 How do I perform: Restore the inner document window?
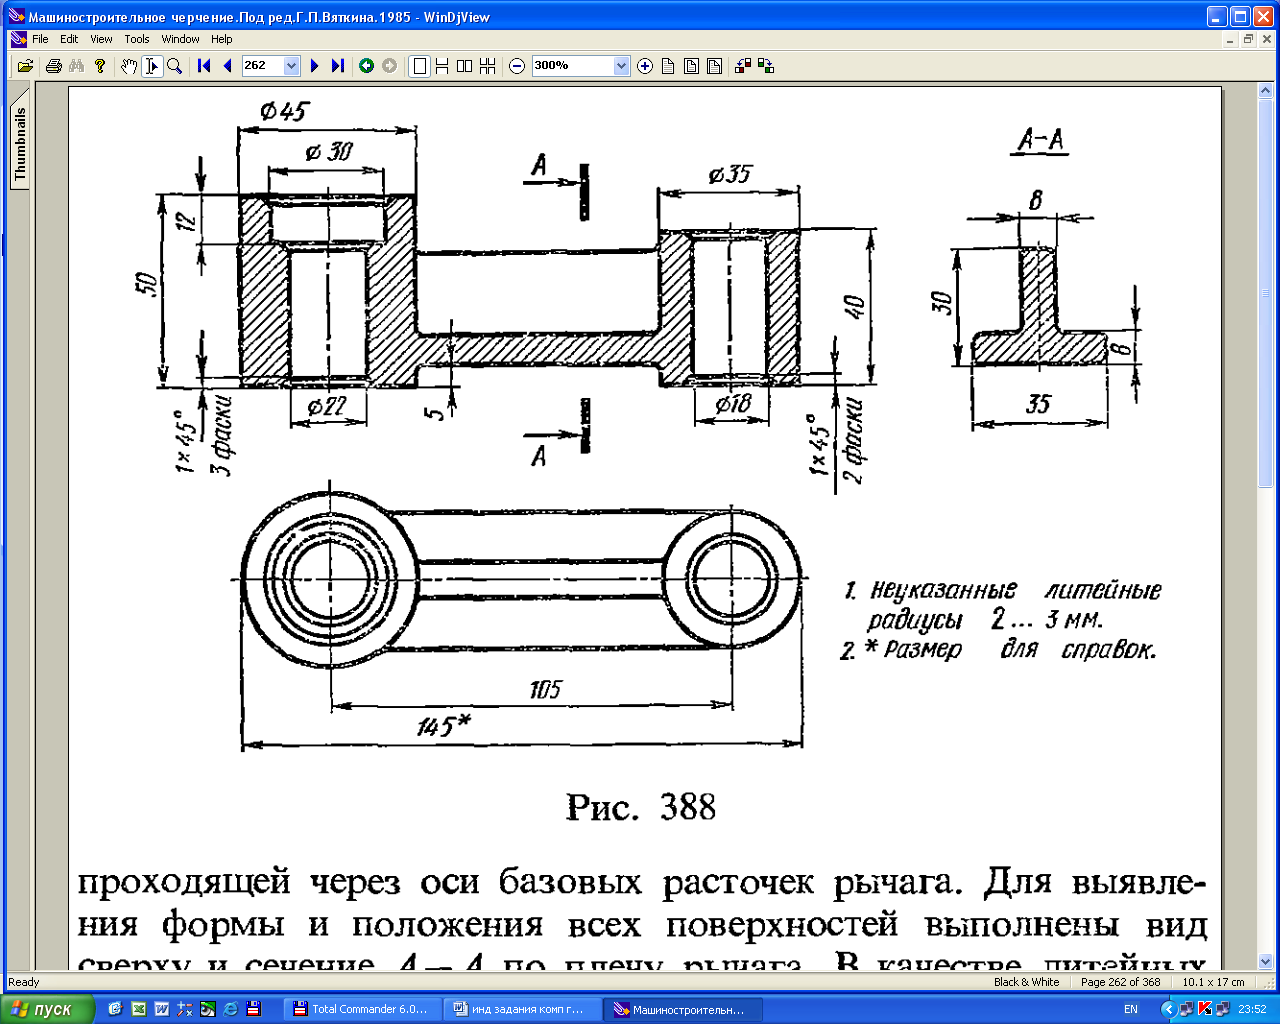1248,39
